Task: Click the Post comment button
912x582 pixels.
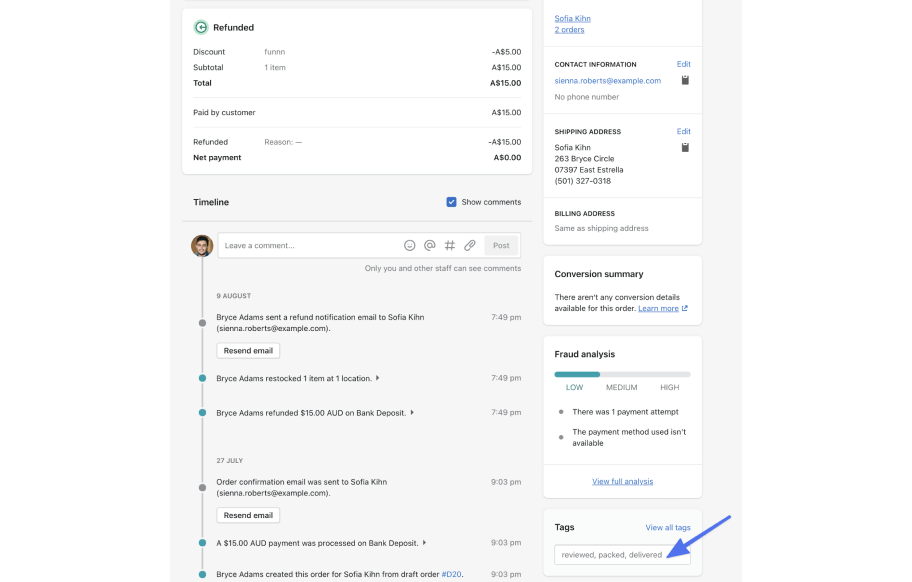Action: pos(501,244)
